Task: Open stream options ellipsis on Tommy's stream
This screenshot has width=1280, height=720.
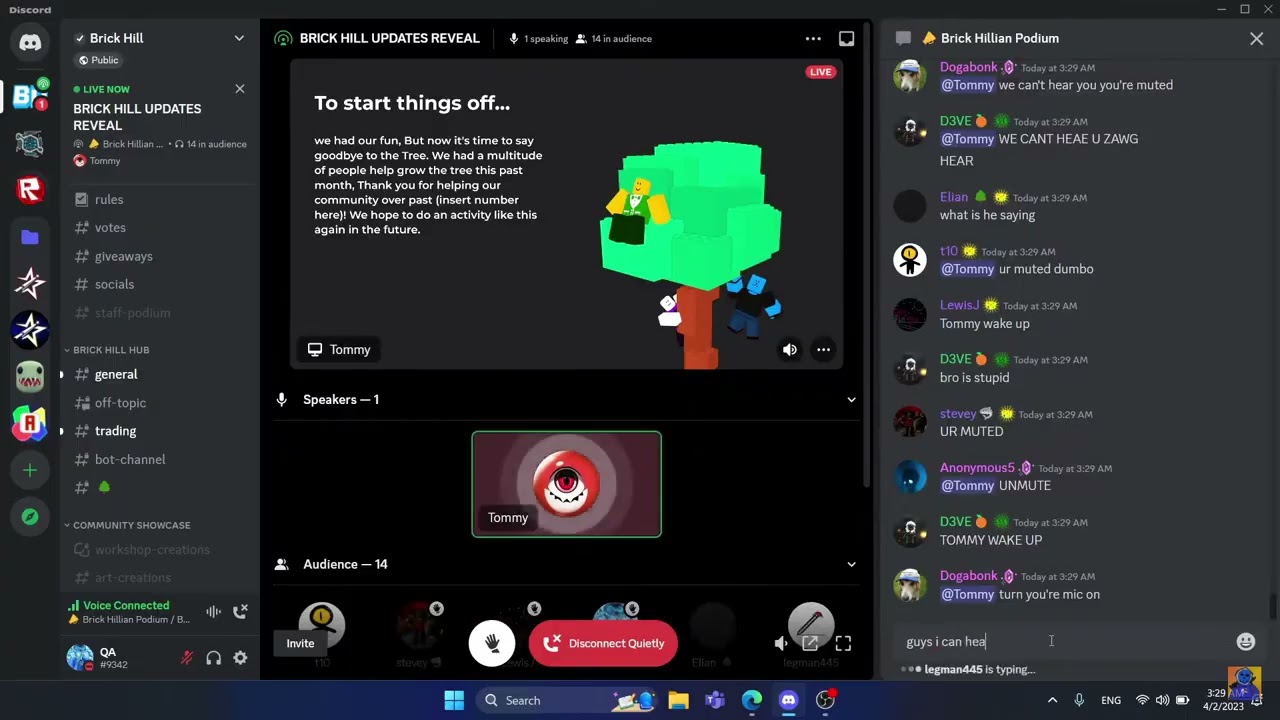Action: coord(823,350)
